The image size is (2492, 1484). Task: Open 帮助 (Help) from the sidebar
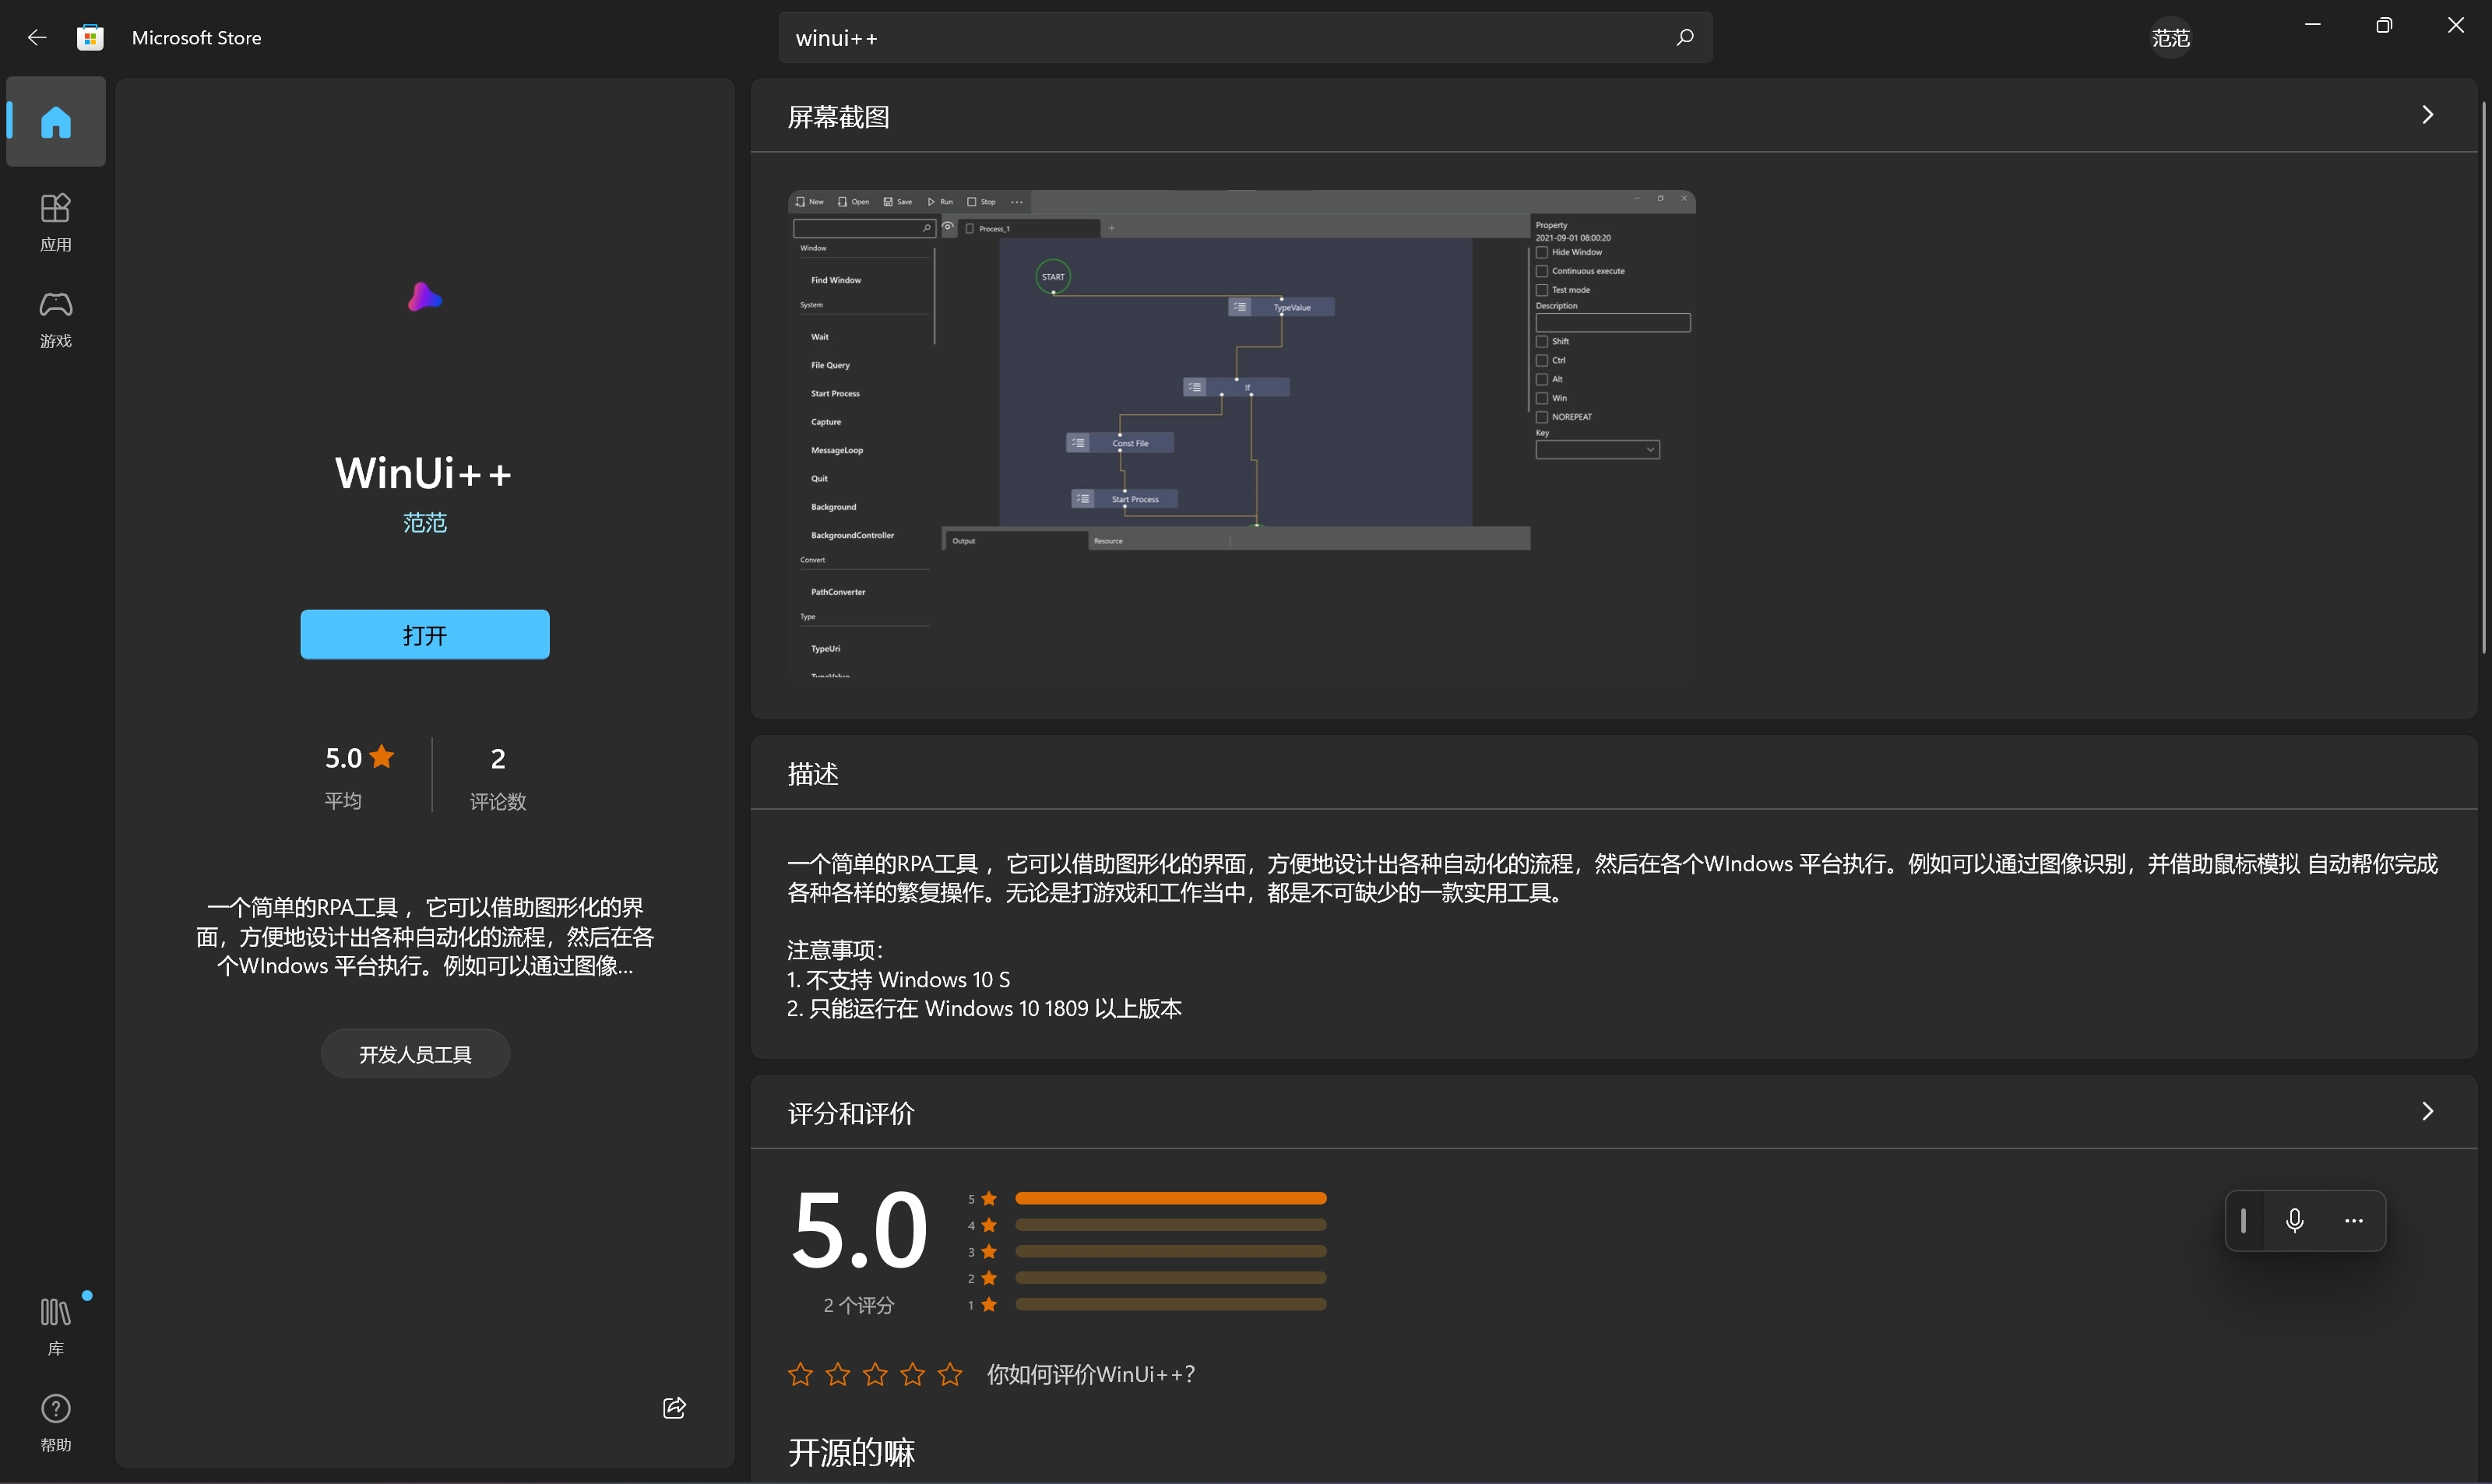click(55, 1419)
